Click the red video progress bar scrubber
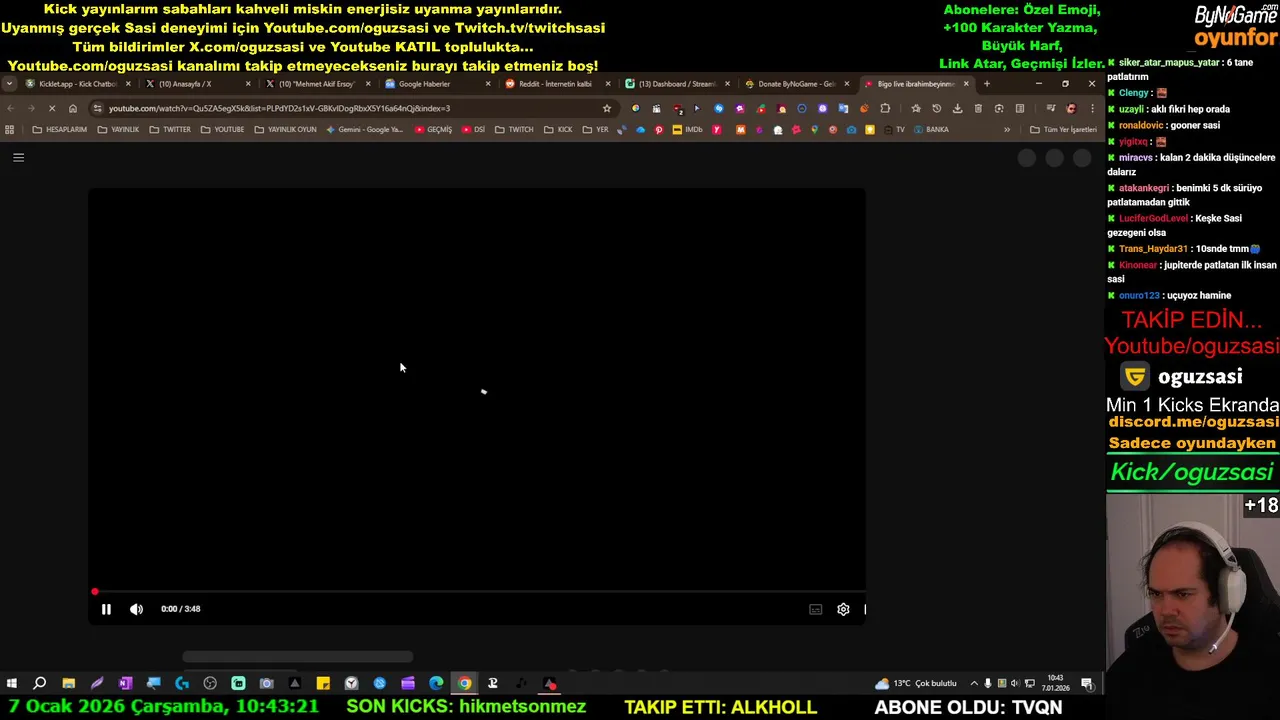1280x720 pixels. (95, 592)
